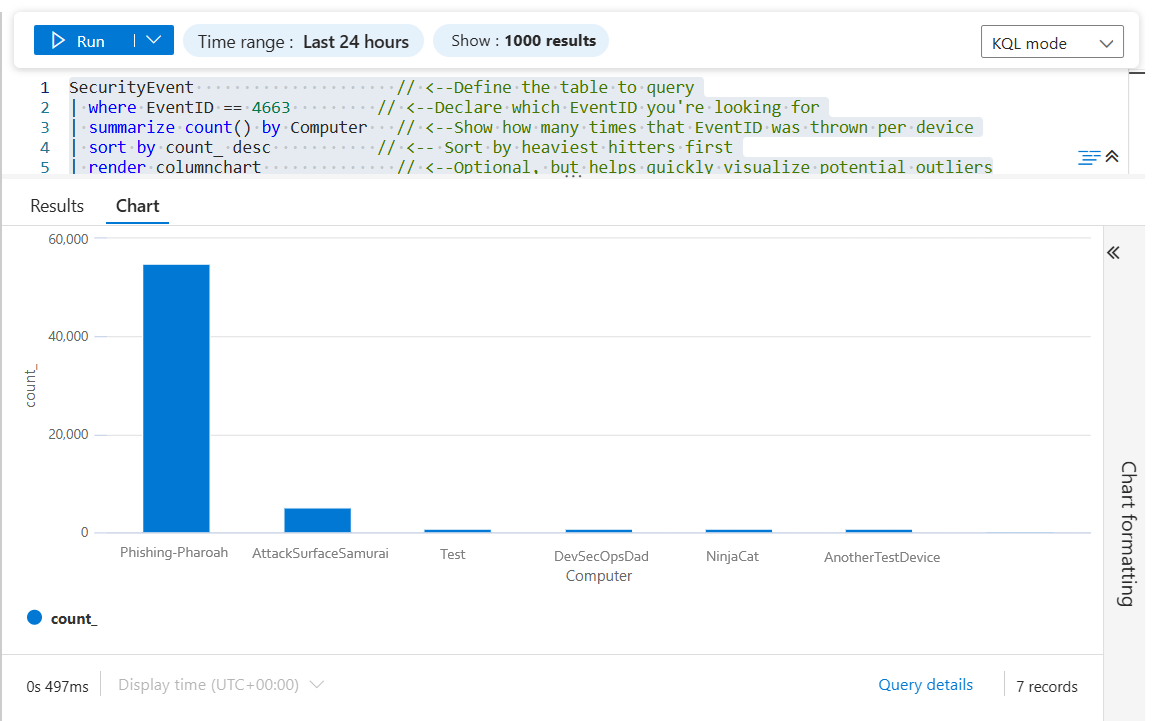Click SecurityEvent on line one of query
Image resolution: width=1157 pixels, height=721 pixels.
pyautogui.click(x=131, y=87)
